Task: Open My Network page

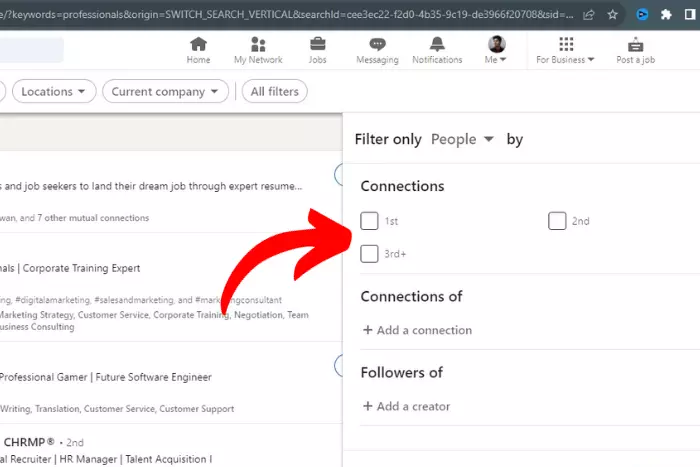Action: [258, 50]
